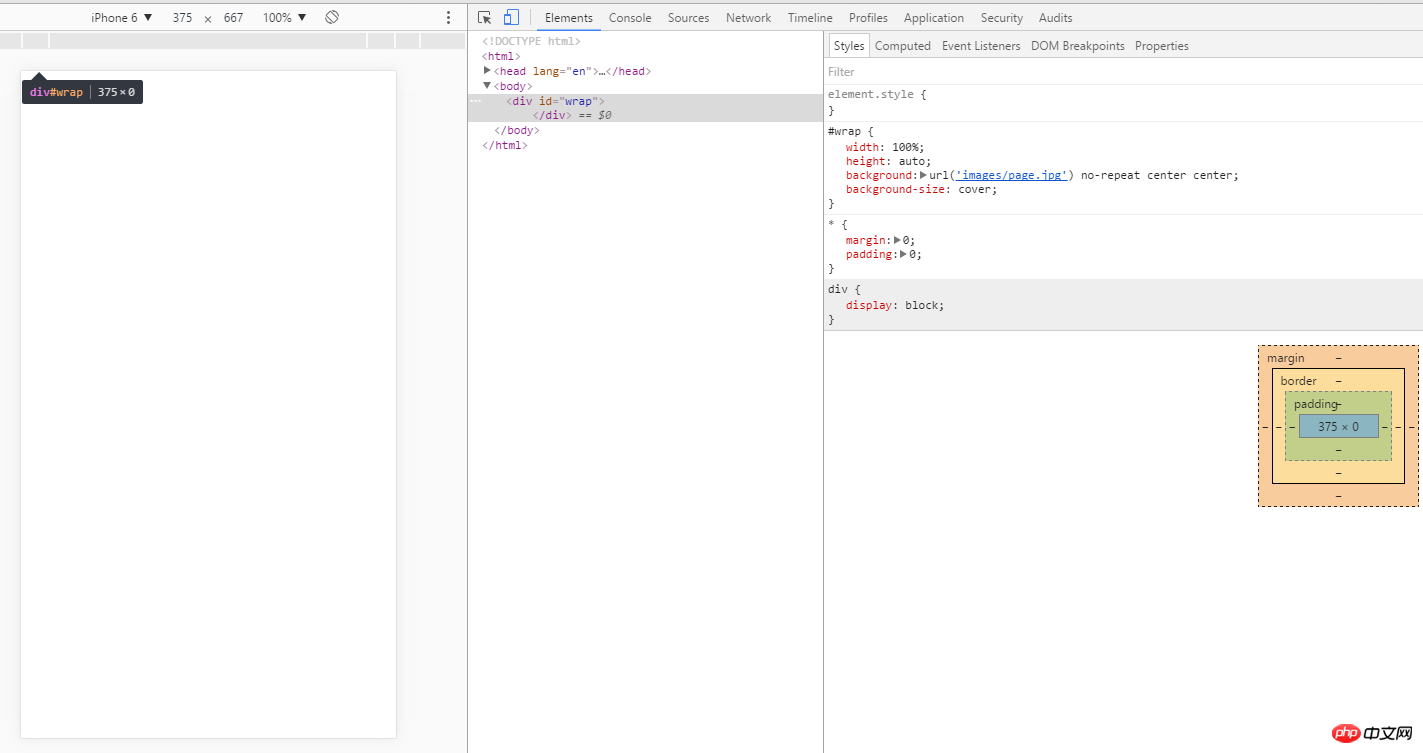Viewport: 1423px width, 753px height.
Task: Open the Audits tab
Action: click(1055, 18)
